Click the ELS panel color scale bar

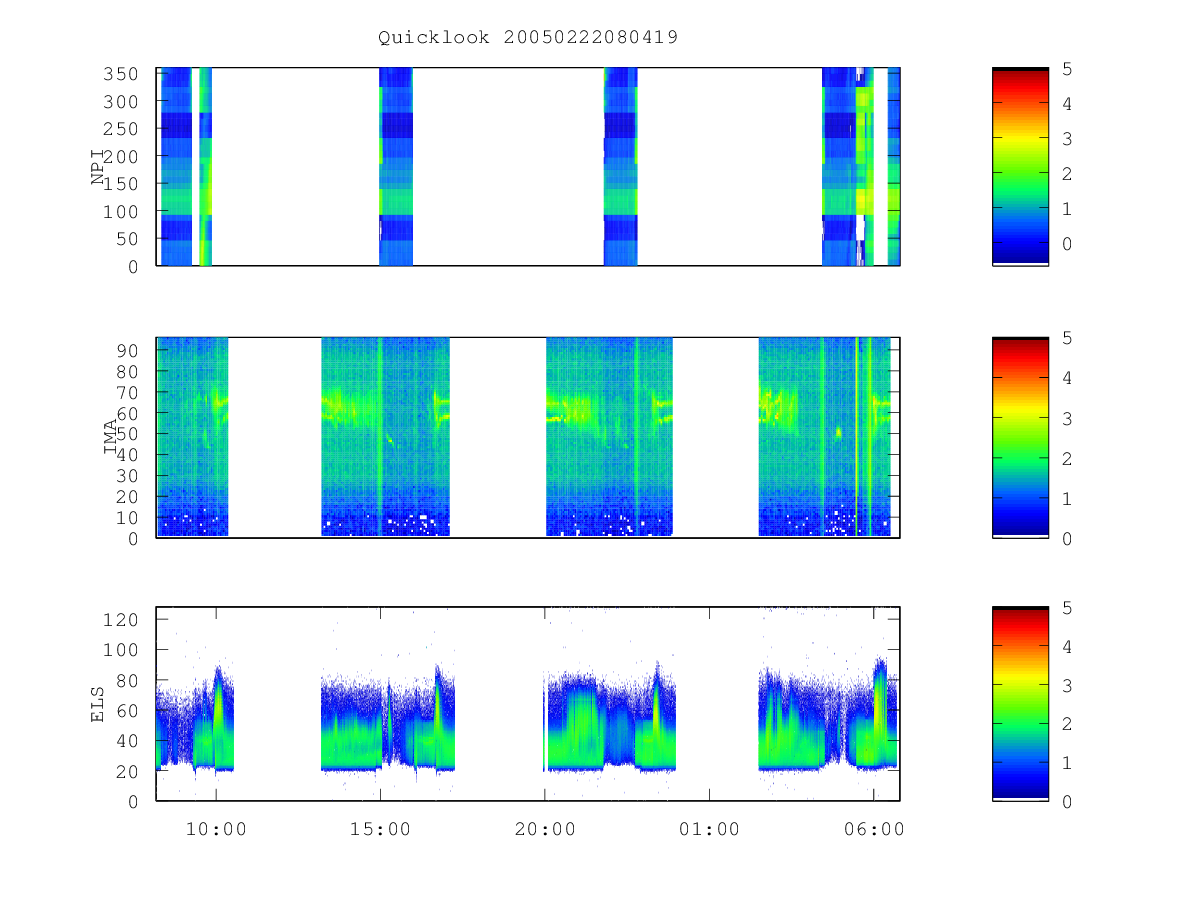point(1020,703)
